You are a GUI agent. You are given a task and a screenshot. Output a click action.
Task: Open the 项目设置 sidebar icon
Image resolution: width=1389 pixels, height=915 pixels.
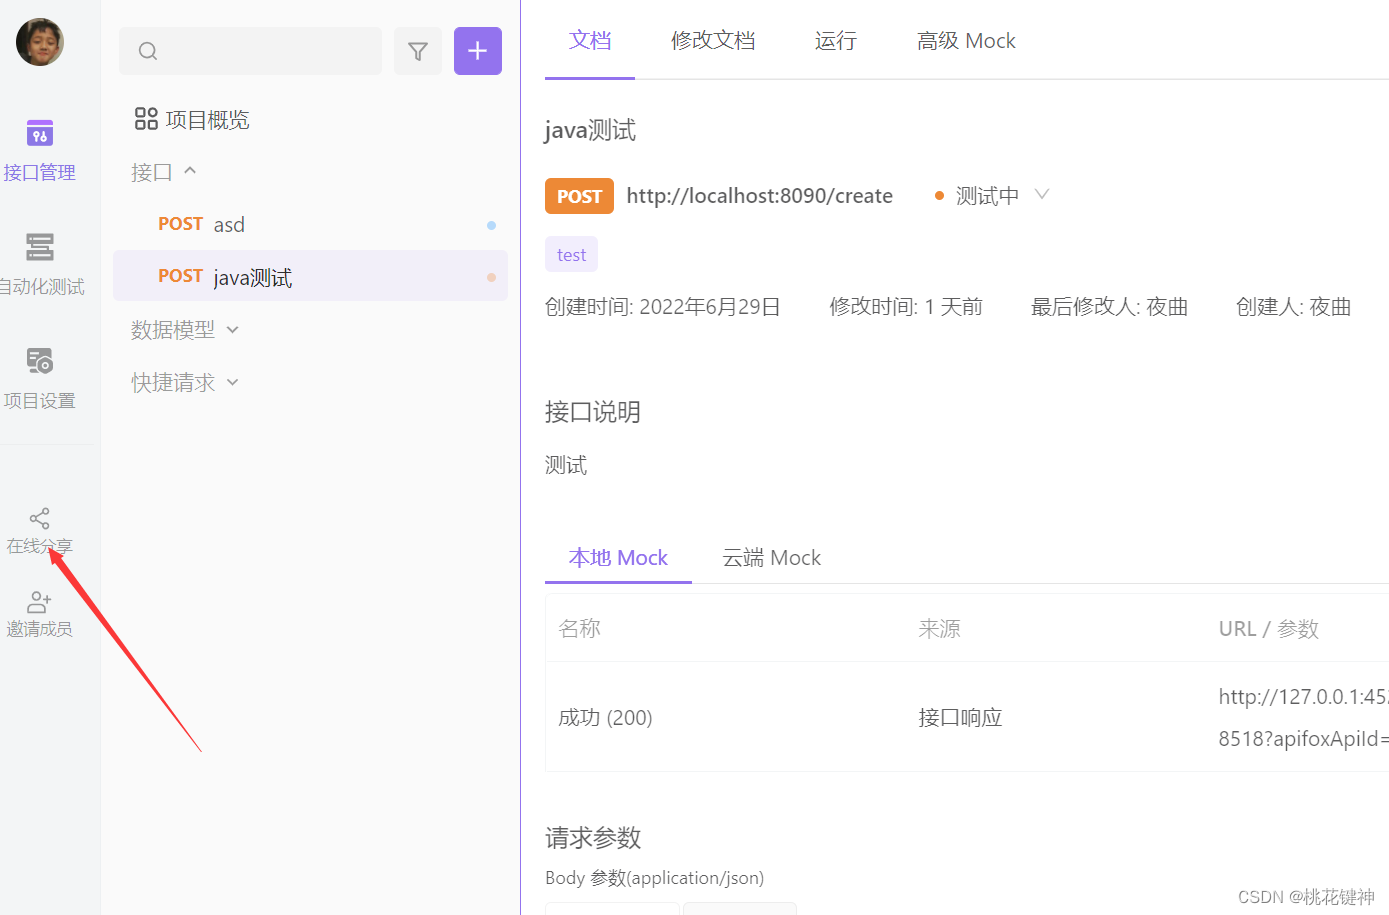pos(40,361)
